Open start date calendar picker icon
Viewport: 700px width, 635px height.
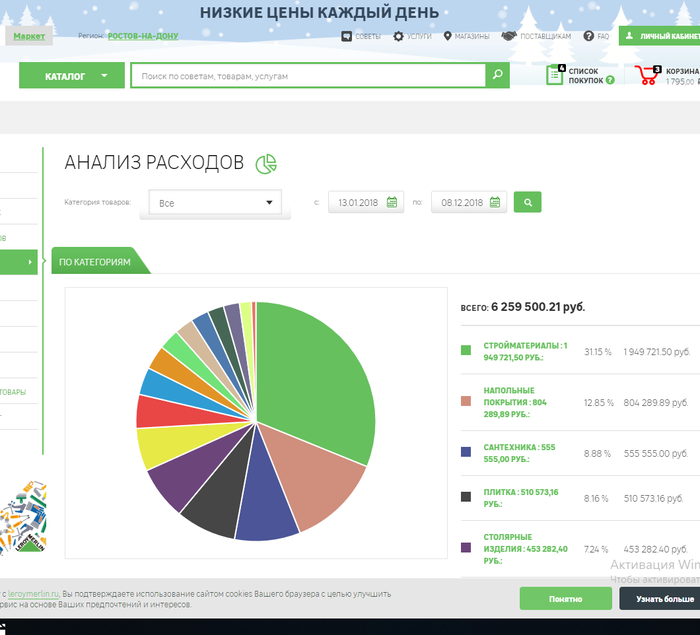[x=394, y=202]
